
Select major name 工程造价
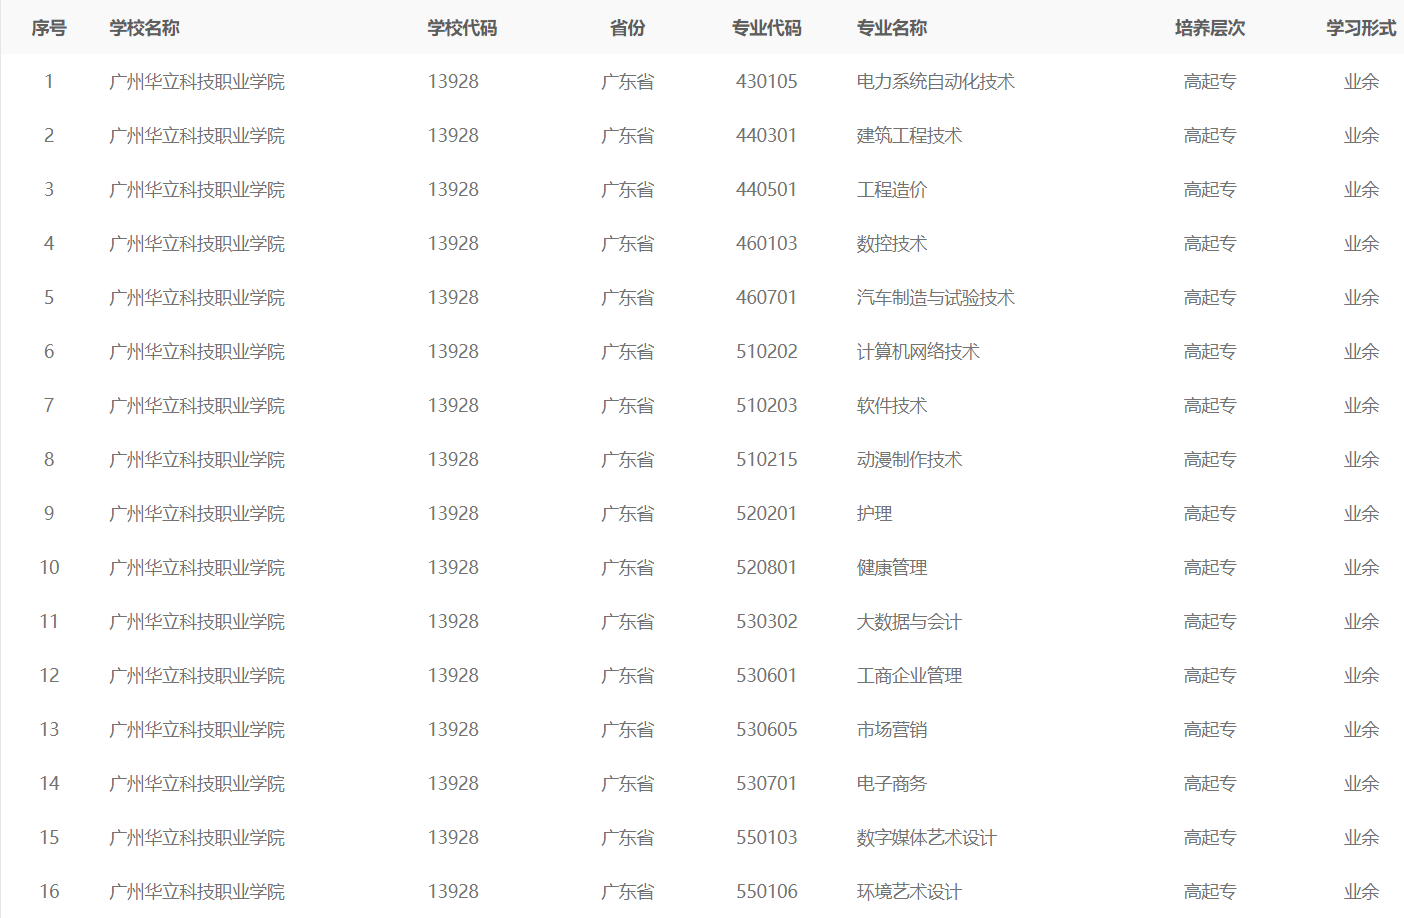[892, 190]
